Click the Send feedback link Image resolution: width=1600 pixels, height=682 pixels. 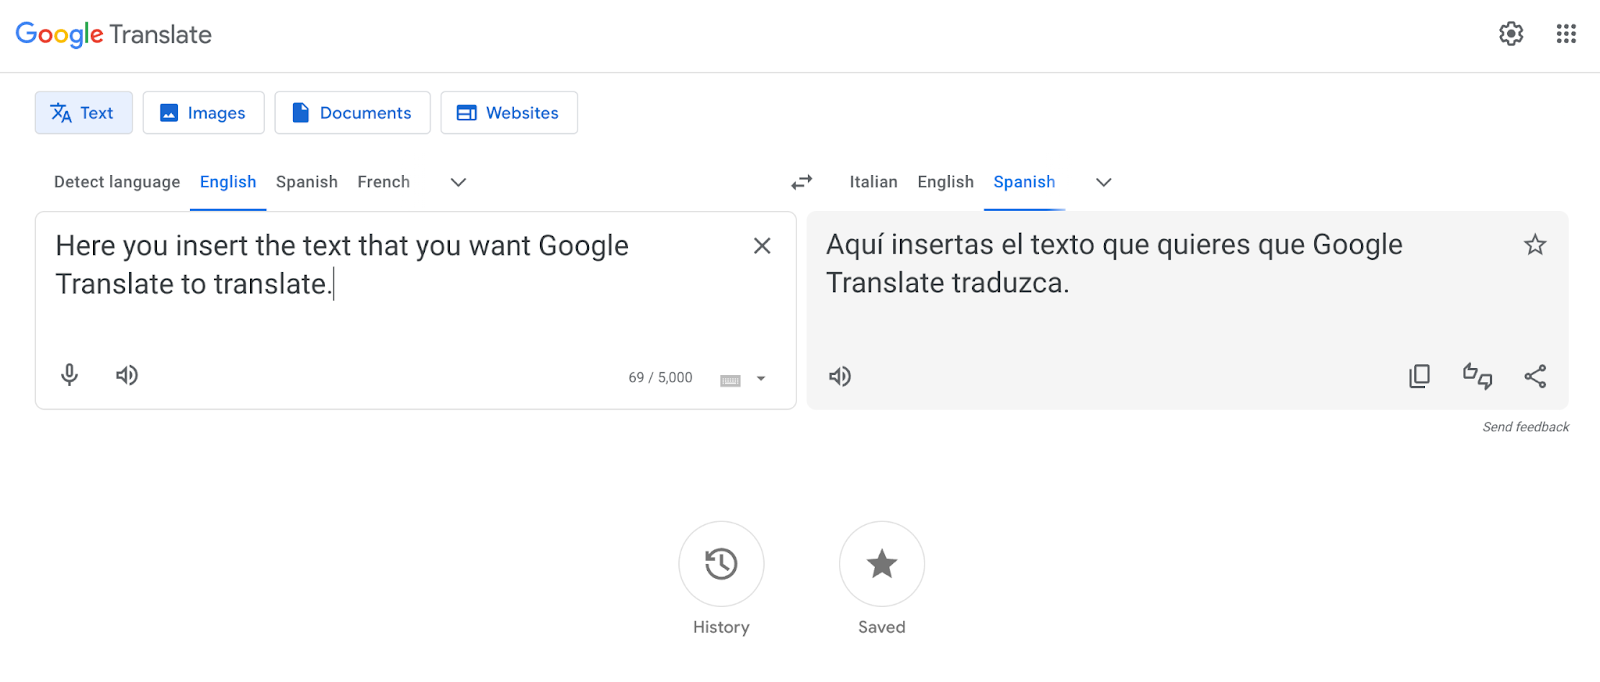coord(1524,426)
